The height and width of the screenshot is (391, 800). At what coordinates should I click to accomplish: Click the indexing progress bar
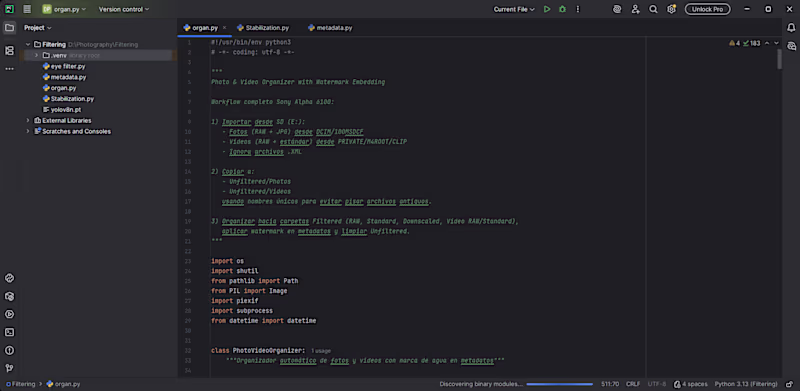click(x=560, y=384)
